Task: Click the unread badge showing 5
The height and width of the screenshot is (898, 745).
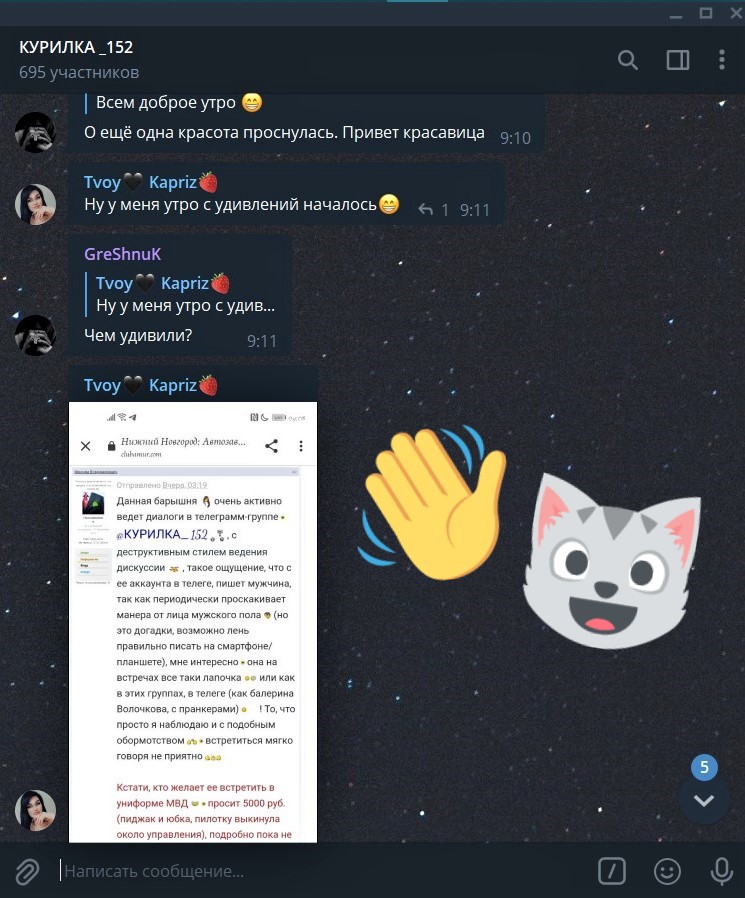Action: [x=704, y=767]
